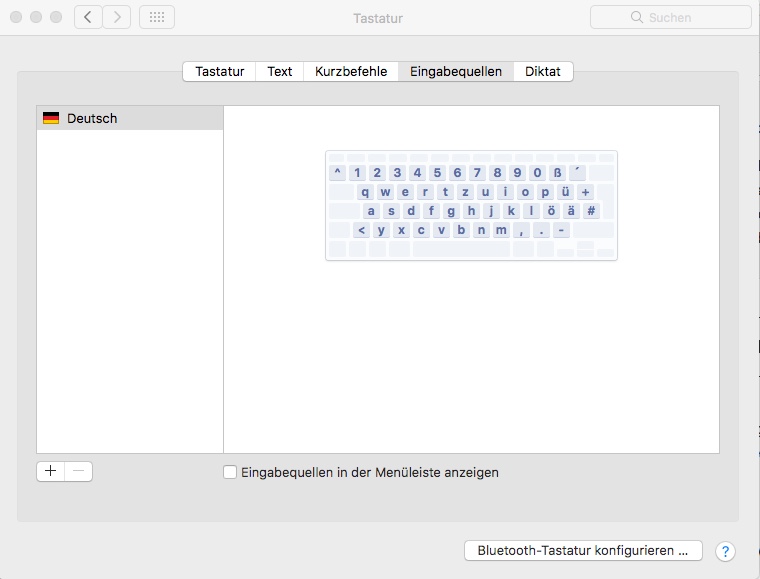The image size is (760, 579).
Task: Click the ß key in the keyboard preview
Action: pyautogui.click(x=557, y=172)
